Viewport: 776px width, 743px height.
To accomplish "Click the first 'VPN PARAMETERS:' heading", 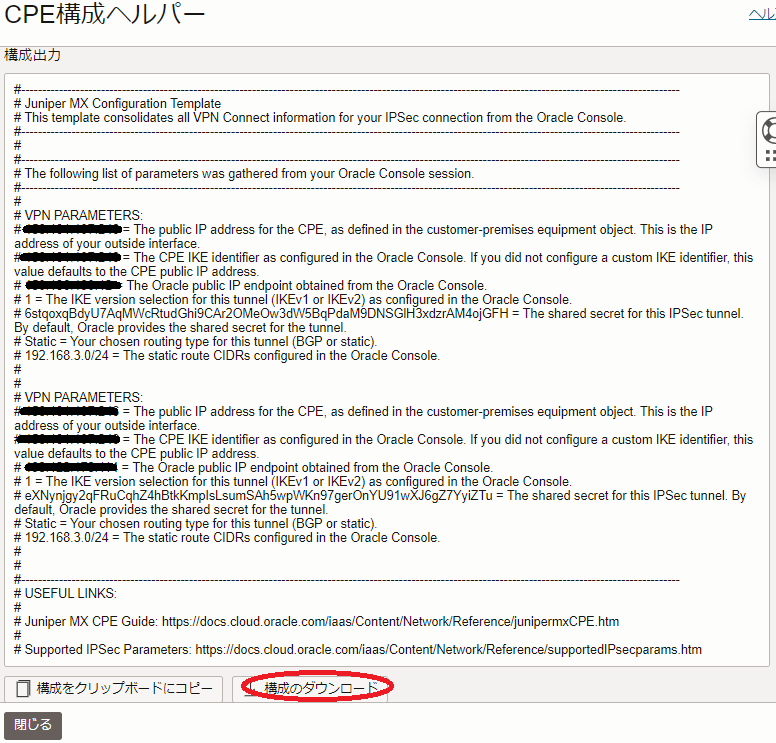I will click(x=83, y=215).
